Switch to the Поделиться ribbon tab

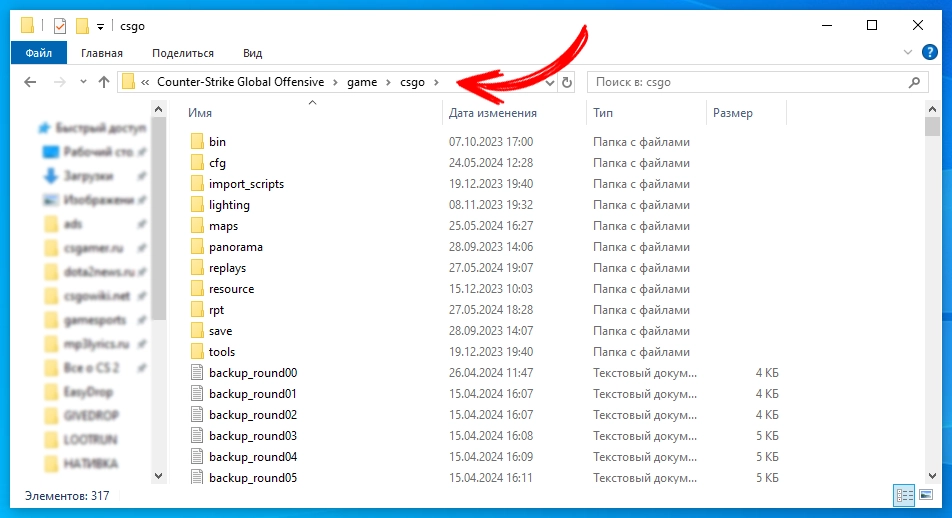tap(183, 53)
